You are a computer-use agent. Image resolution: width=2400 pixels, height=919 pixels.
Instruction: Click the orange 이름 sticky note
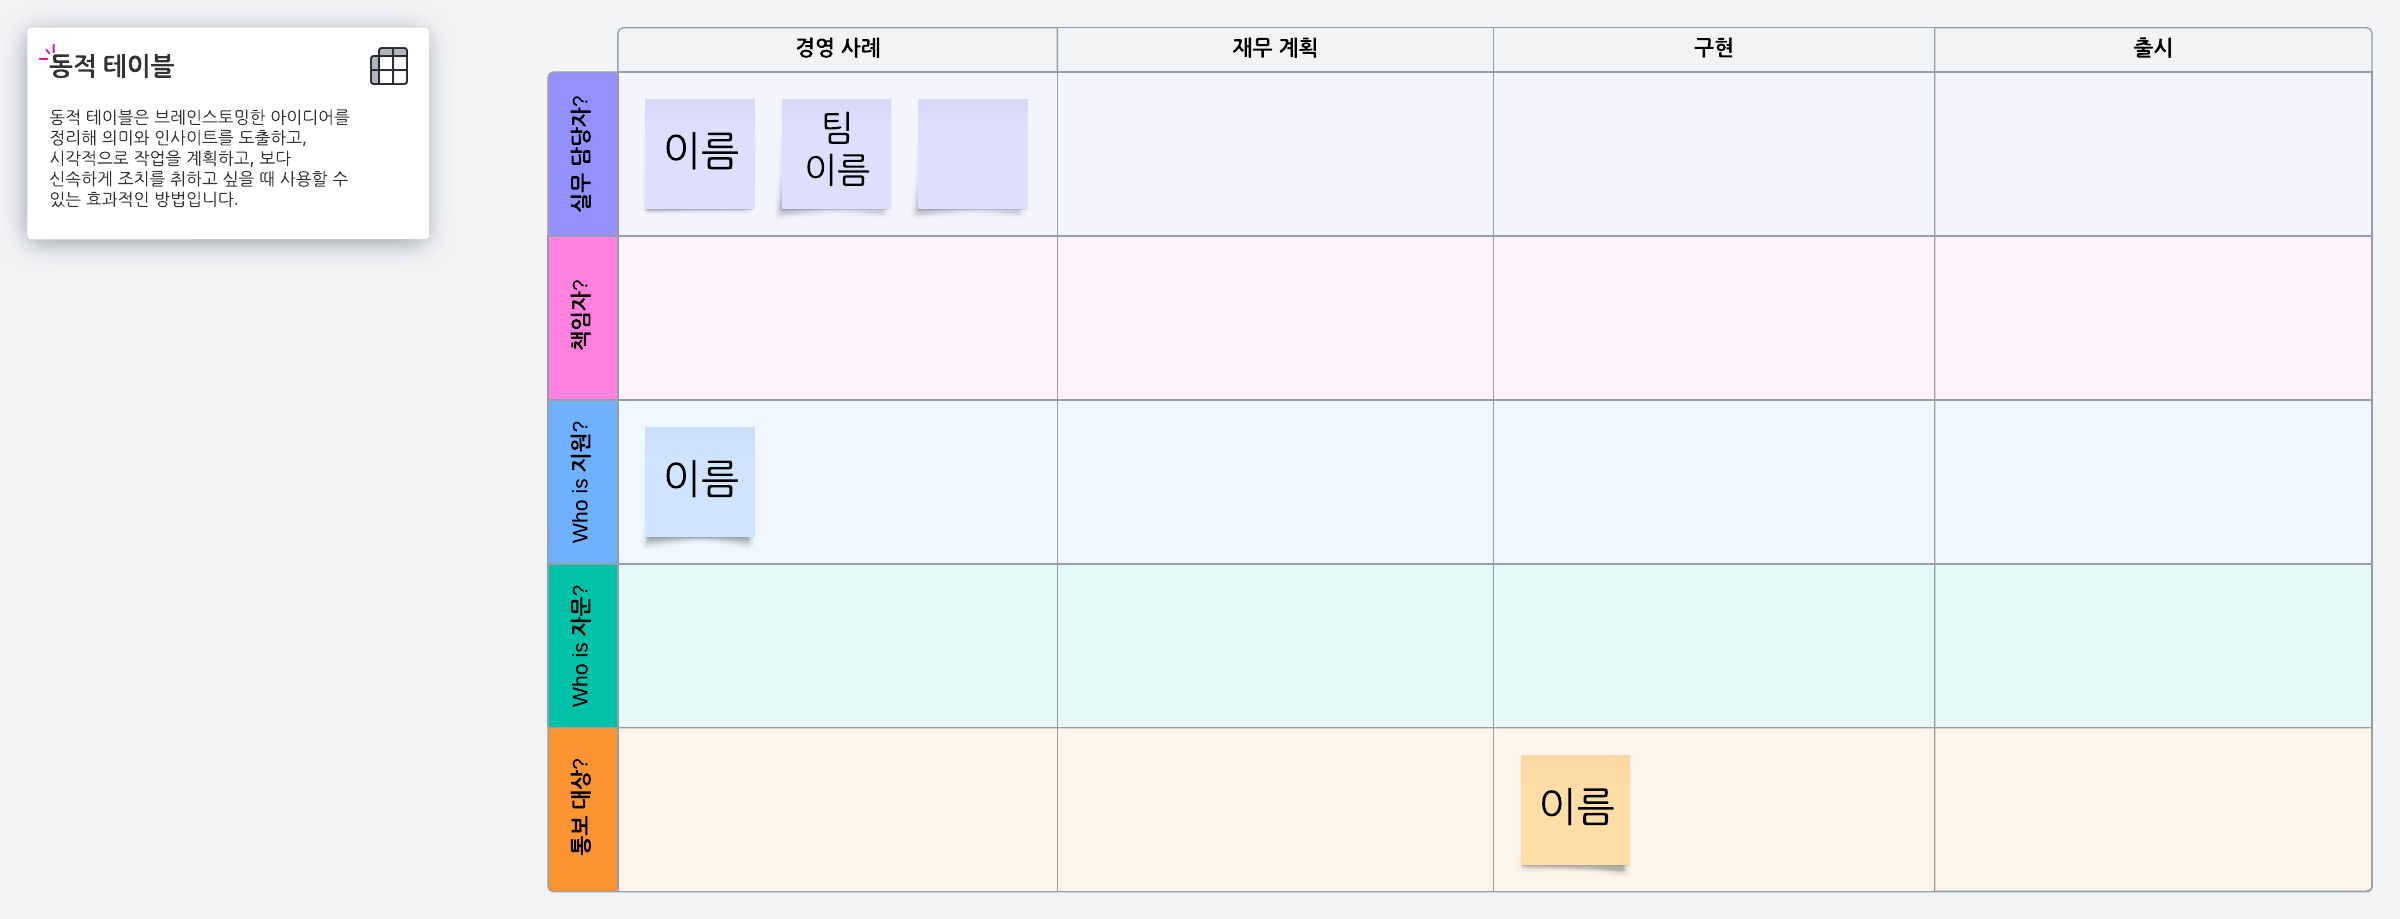click(x=1575, y=809)
